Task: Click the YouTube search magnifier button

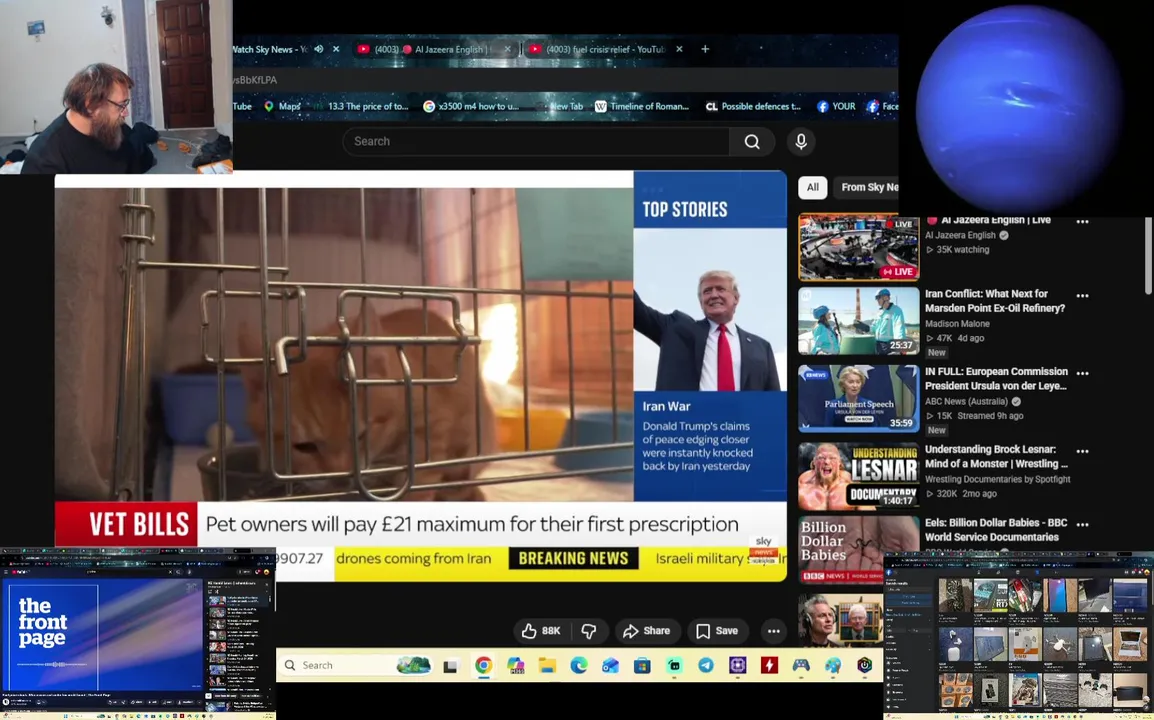Action: pos(751,141)
